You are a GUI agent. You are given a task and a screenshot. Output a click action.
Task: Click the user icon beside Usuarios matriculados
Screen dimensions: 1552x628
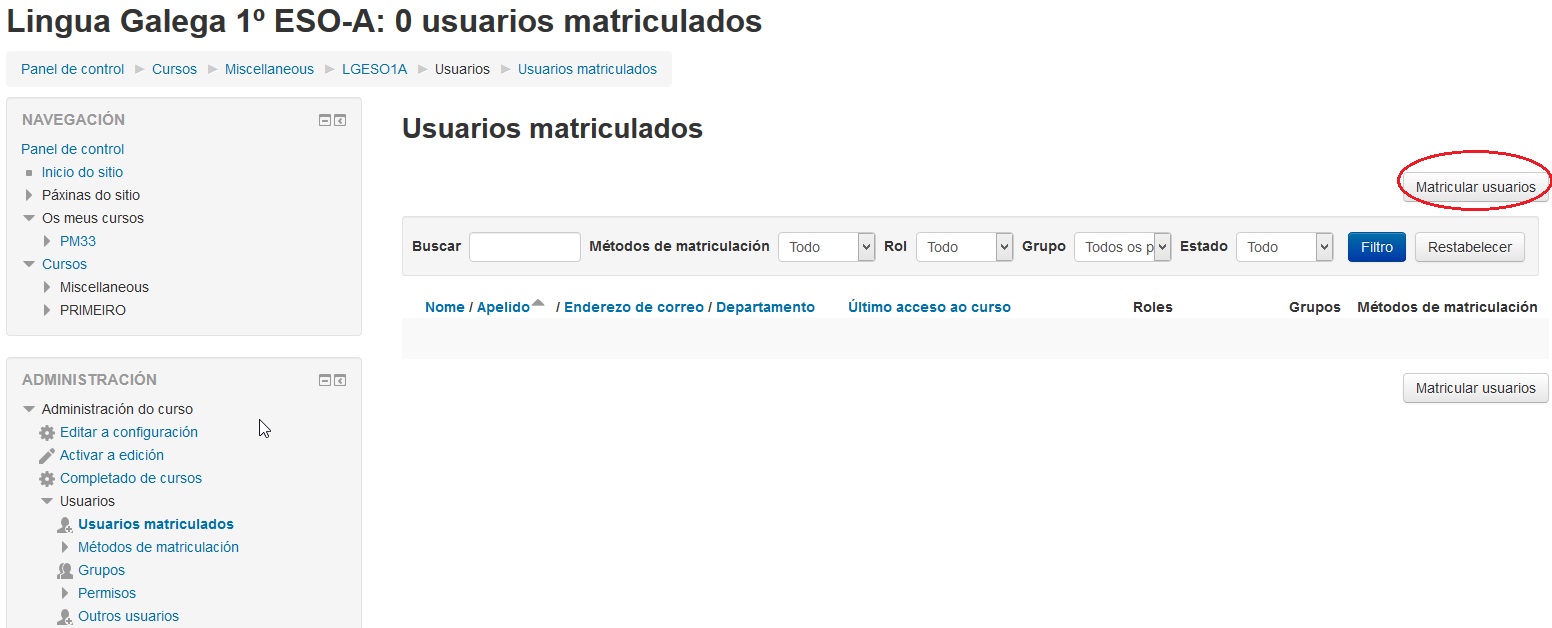pos(65,525)
